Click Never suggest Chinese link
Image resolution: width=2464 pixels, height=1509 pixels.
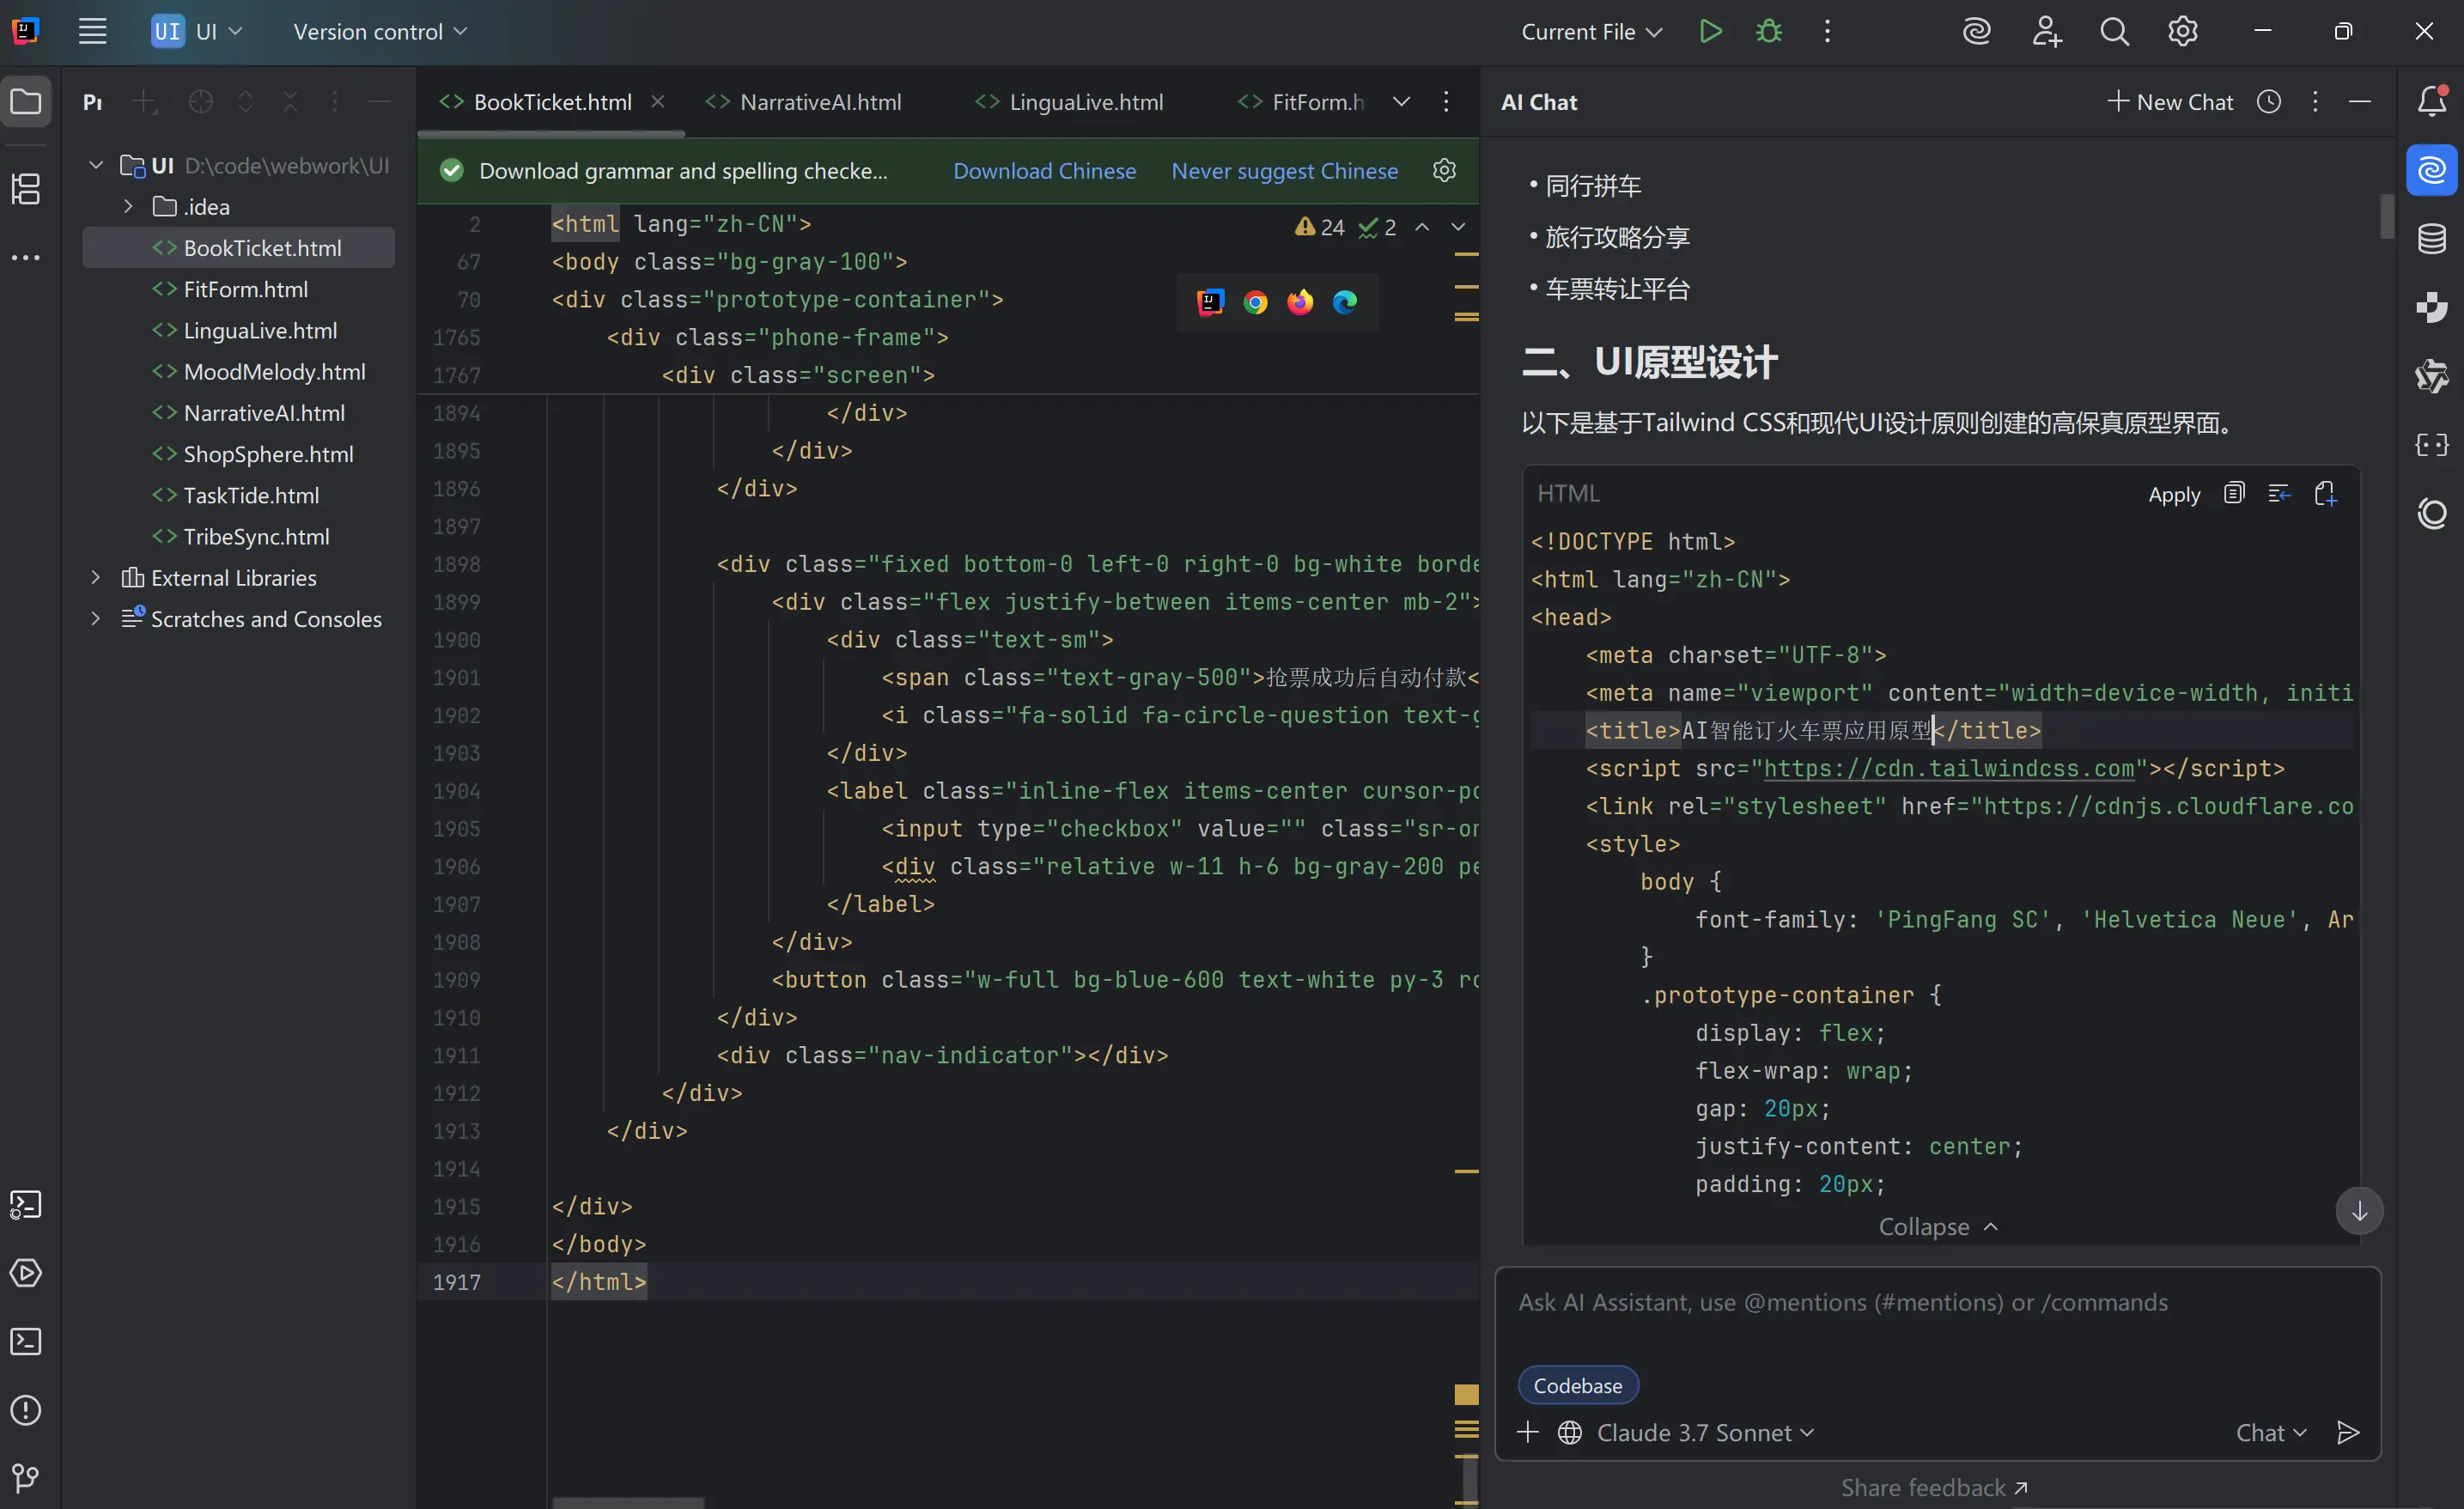[1284, 170]
